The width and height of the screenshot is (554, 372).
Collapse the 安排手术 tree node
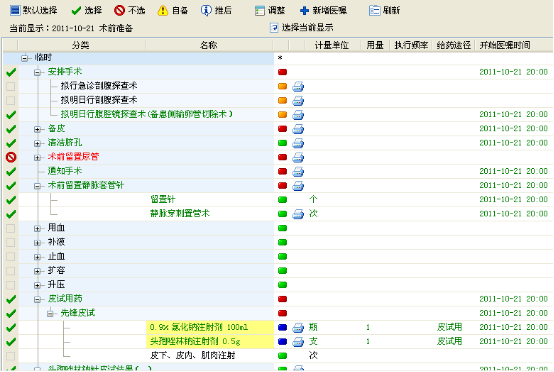37,72
